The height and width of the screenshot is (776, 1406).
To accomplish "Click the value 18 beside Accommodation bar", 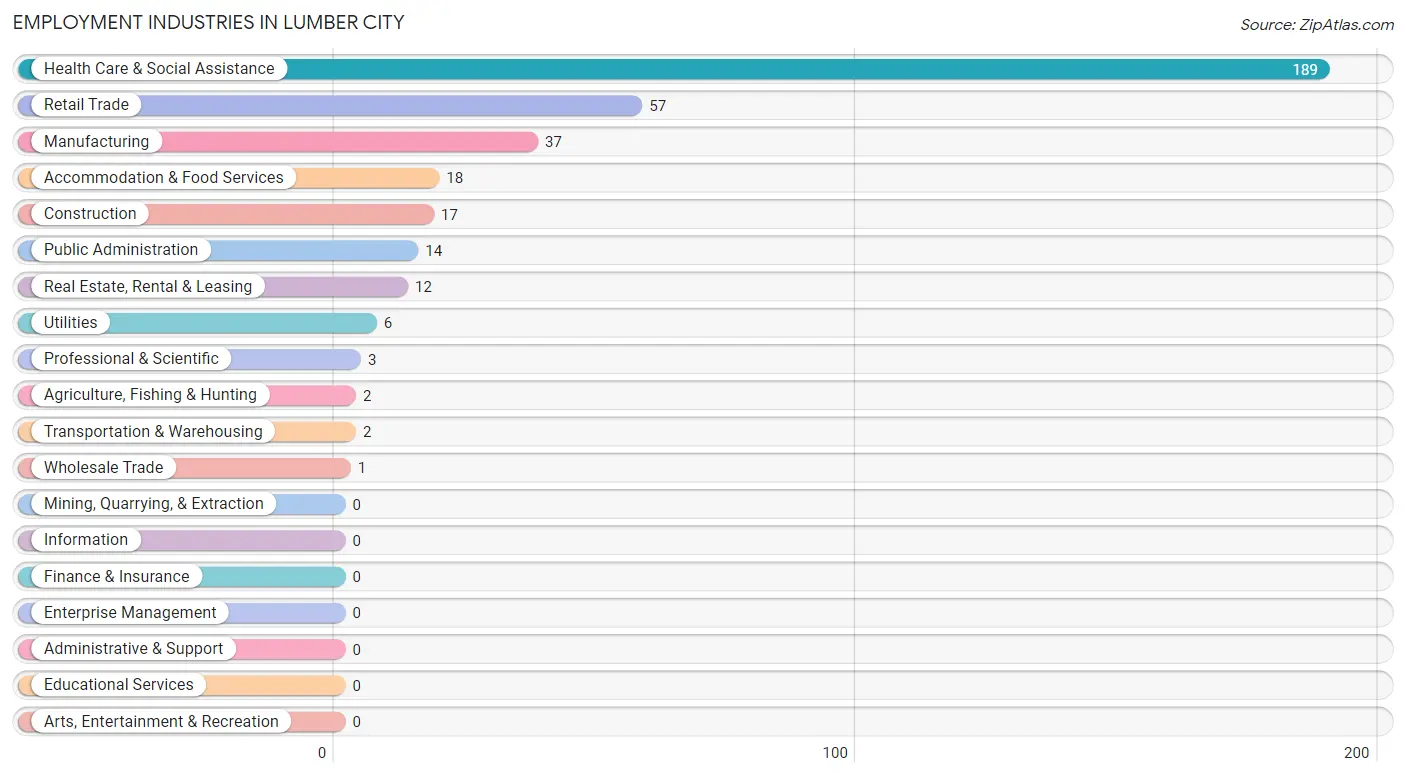I will [455, 178].
